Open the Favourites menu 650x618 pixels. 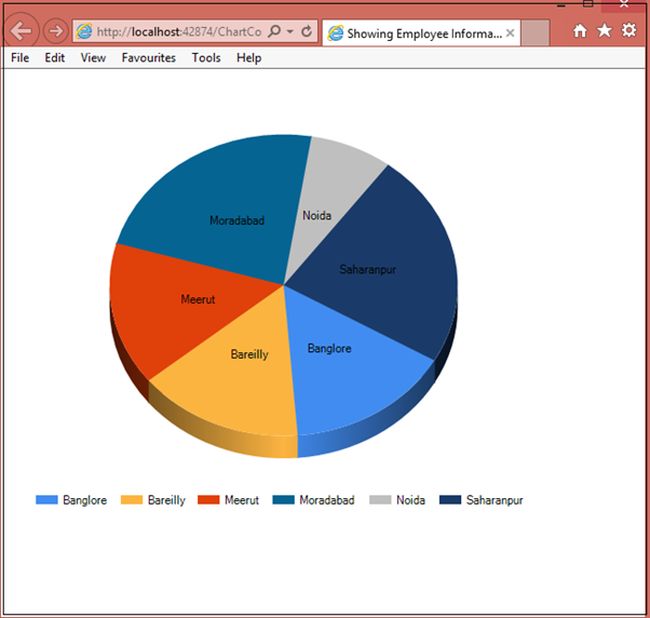149,58
